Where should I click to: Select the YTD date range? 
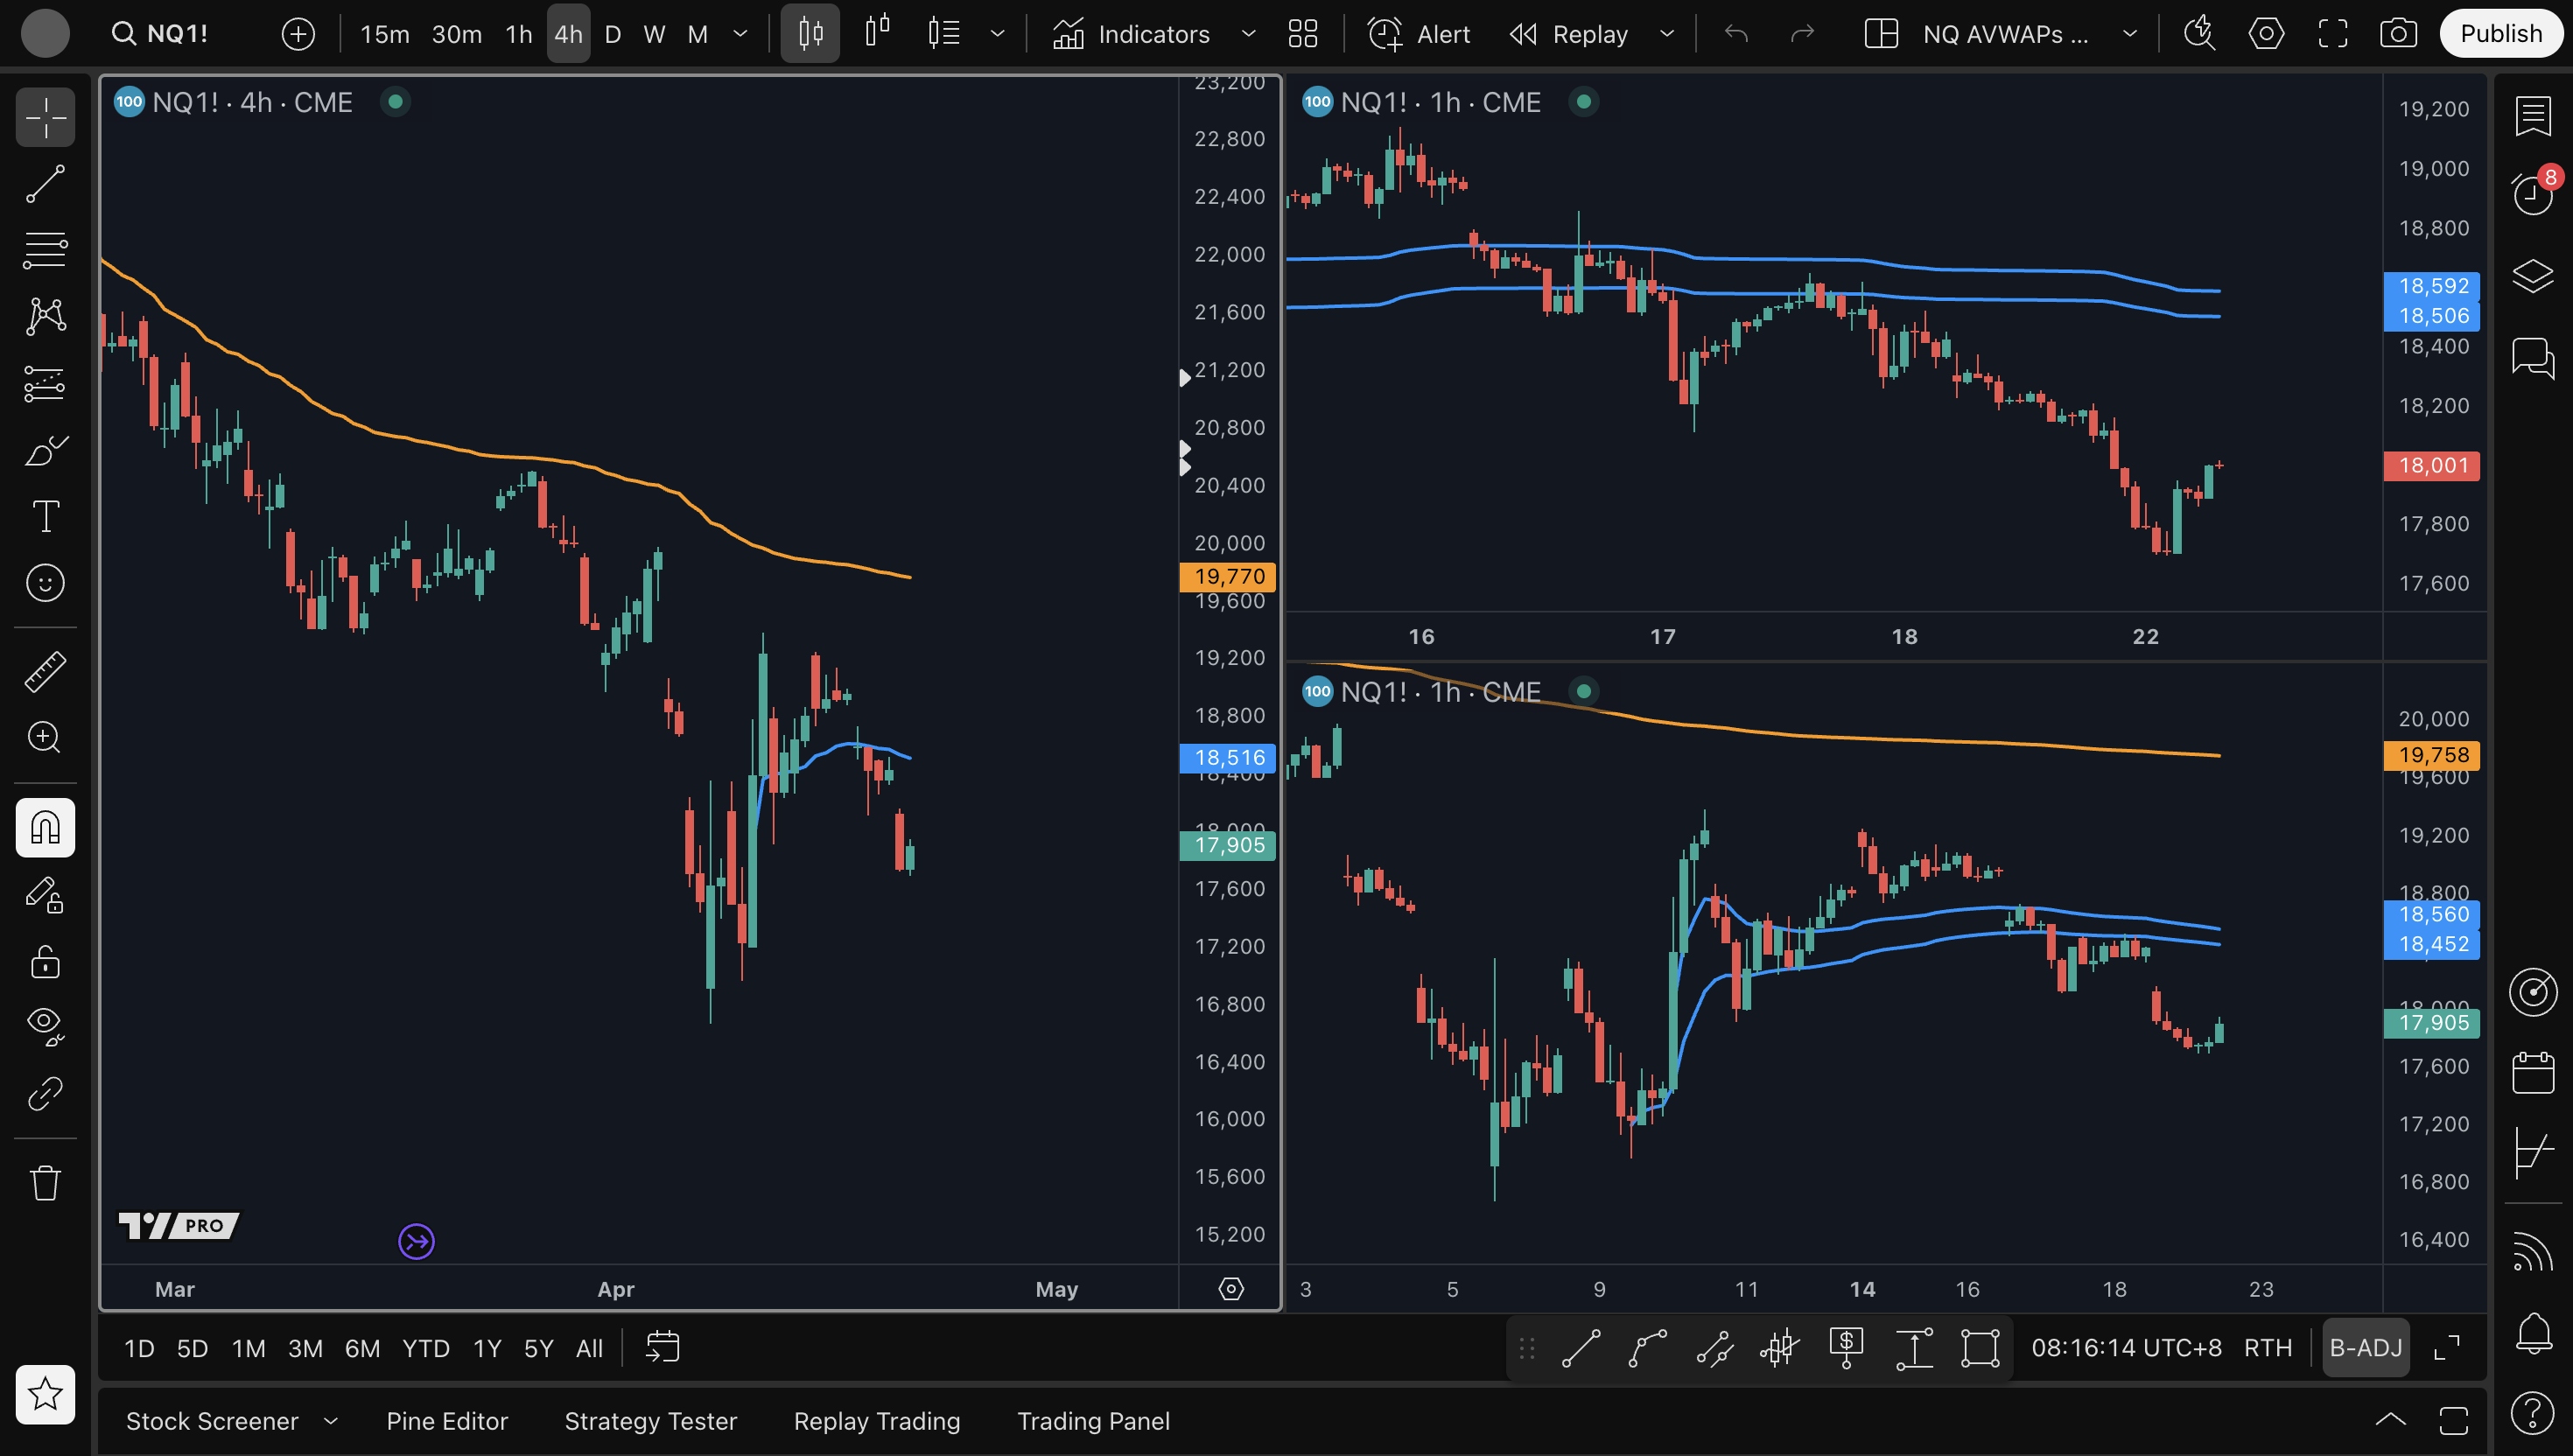[425, 1348]
